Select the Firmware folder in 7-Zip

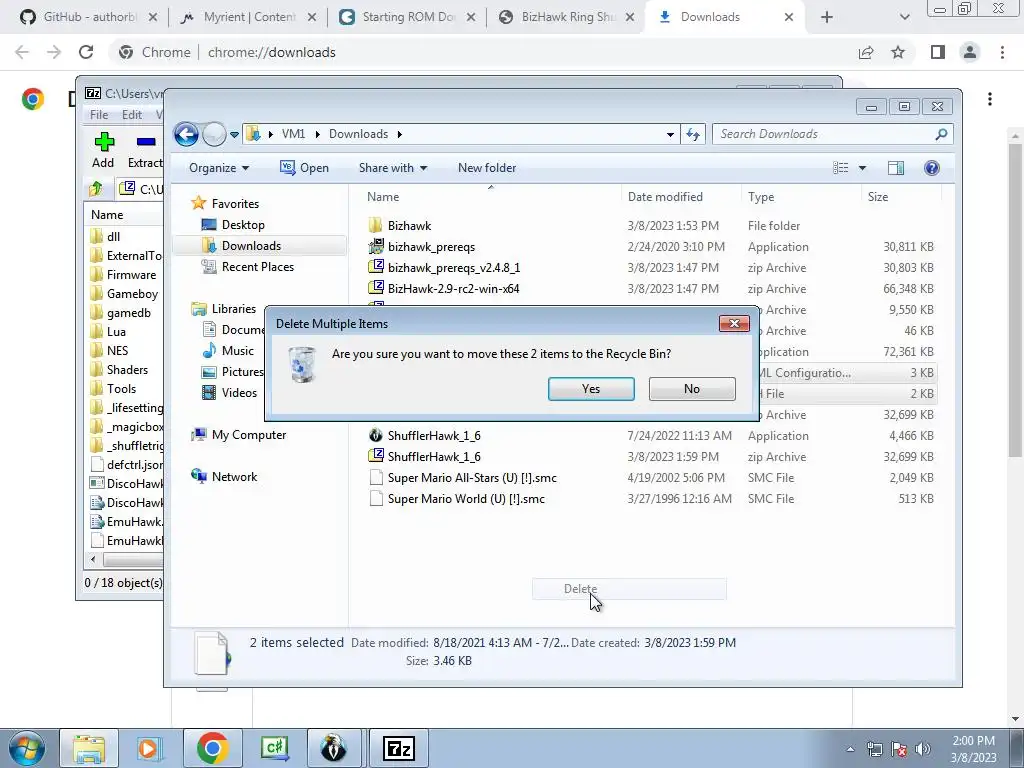pos(123,274)
